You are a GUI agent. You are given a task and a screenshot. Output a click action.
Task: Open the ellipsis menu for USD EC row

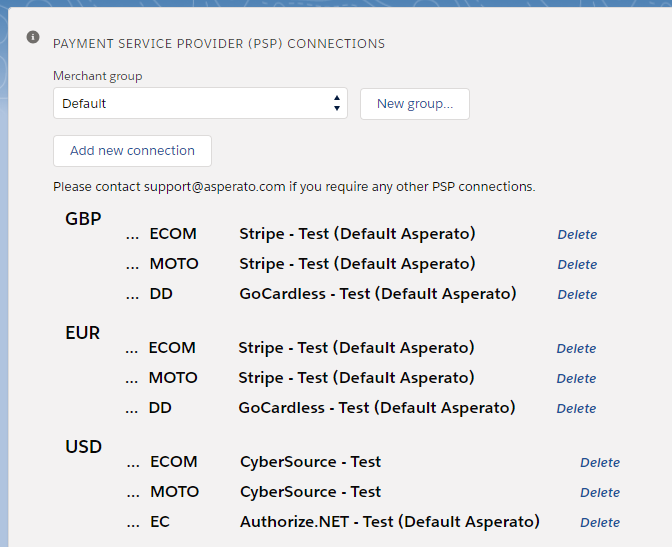pyautogui.click(x=133, y=523)
